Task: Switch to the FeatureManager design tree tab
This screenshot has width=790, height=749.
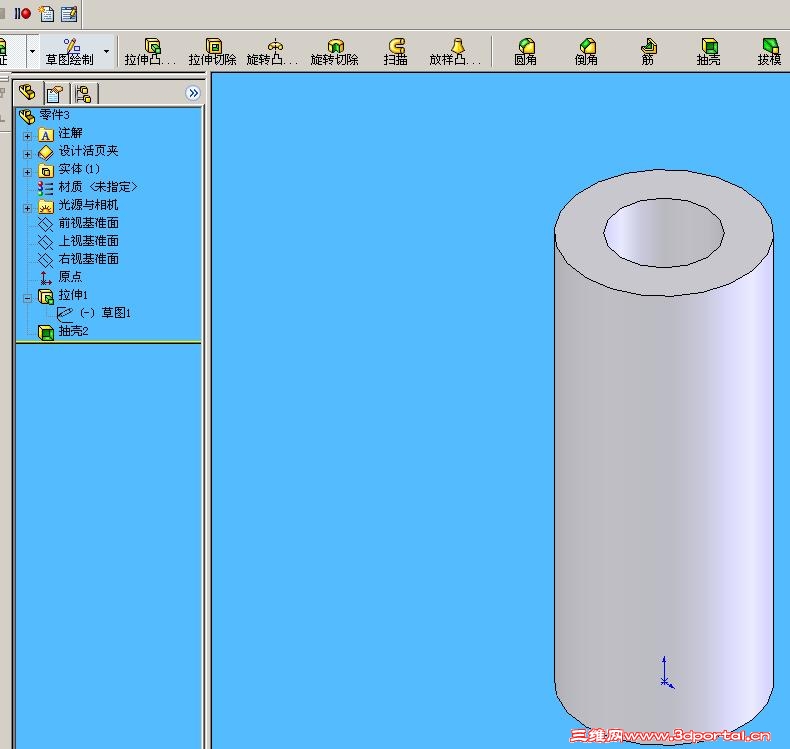Action: pos(28,93)
